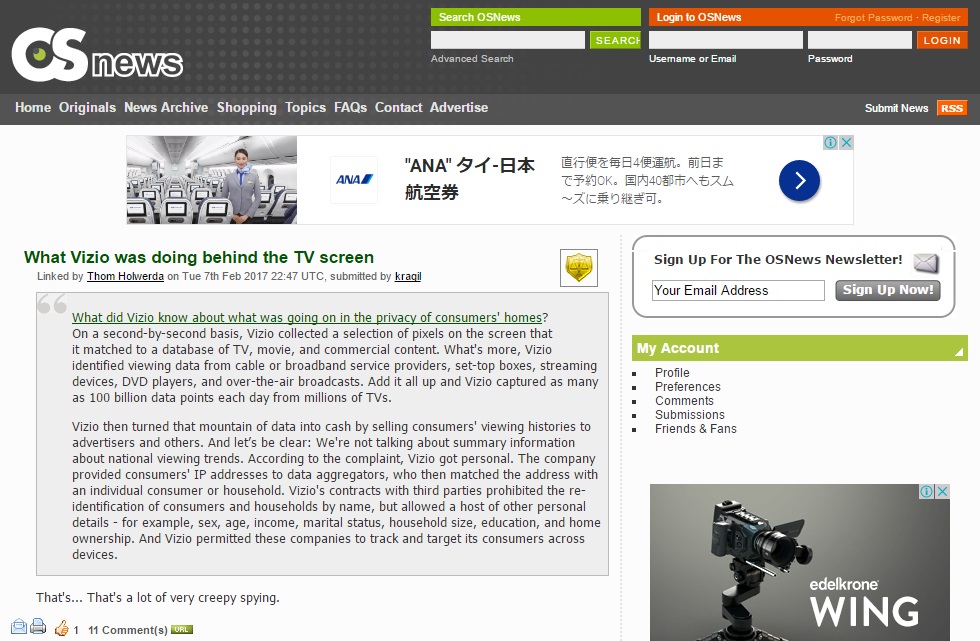Open the edelkrone ad info icon
This screenshot has height=641, width=980.
[x=927, y=491]
